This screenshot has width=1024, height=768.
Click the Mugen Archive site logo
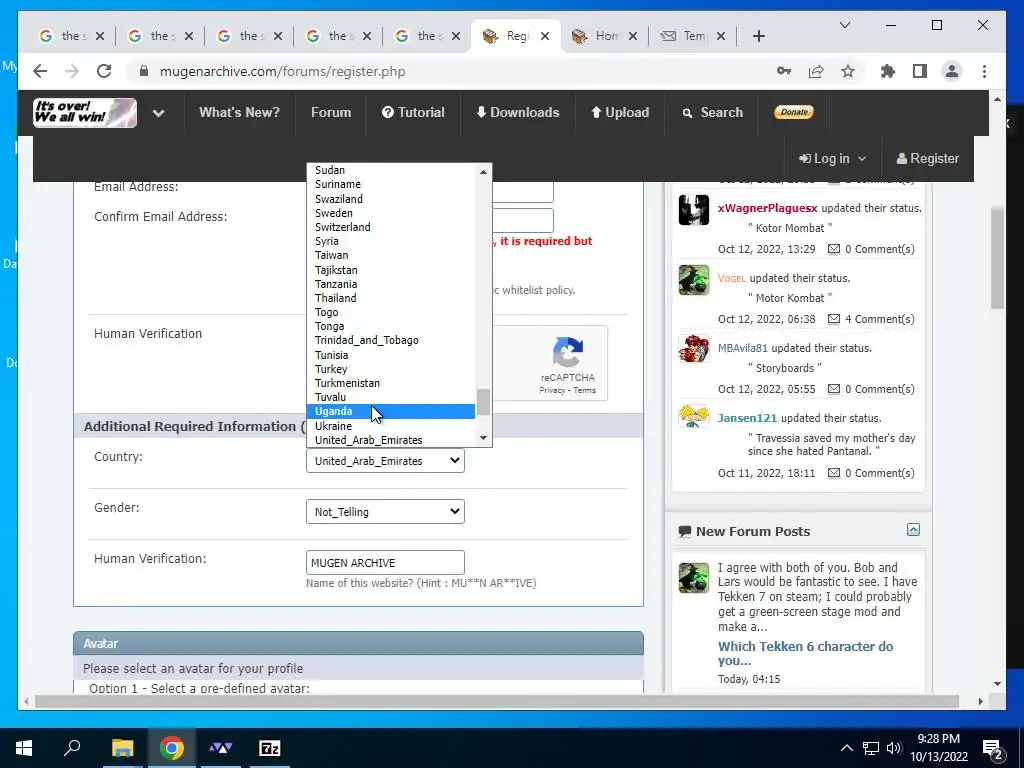pos(85,112)
